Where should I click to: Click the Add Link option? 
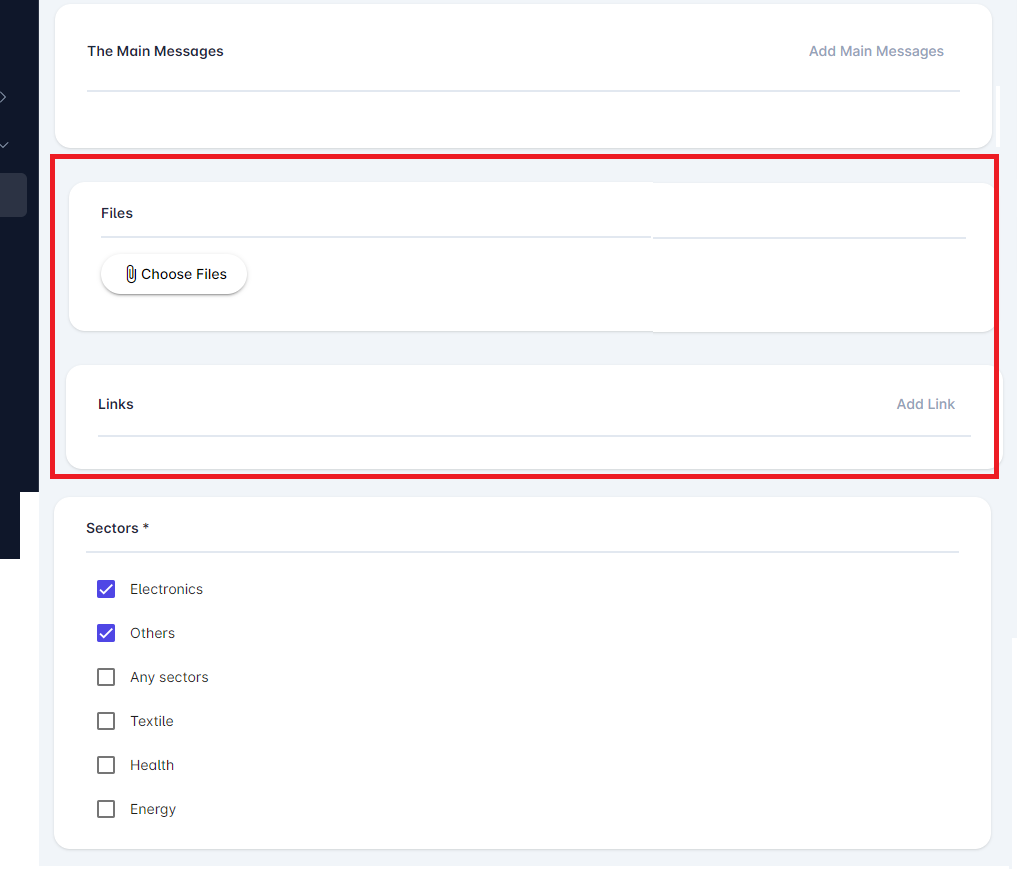[925, 404]
